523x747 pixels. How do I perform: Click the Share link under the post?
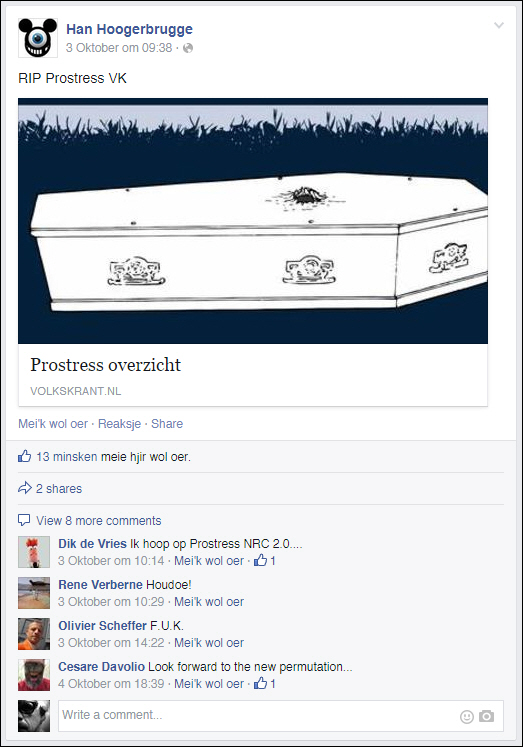[x=167, y=424]
